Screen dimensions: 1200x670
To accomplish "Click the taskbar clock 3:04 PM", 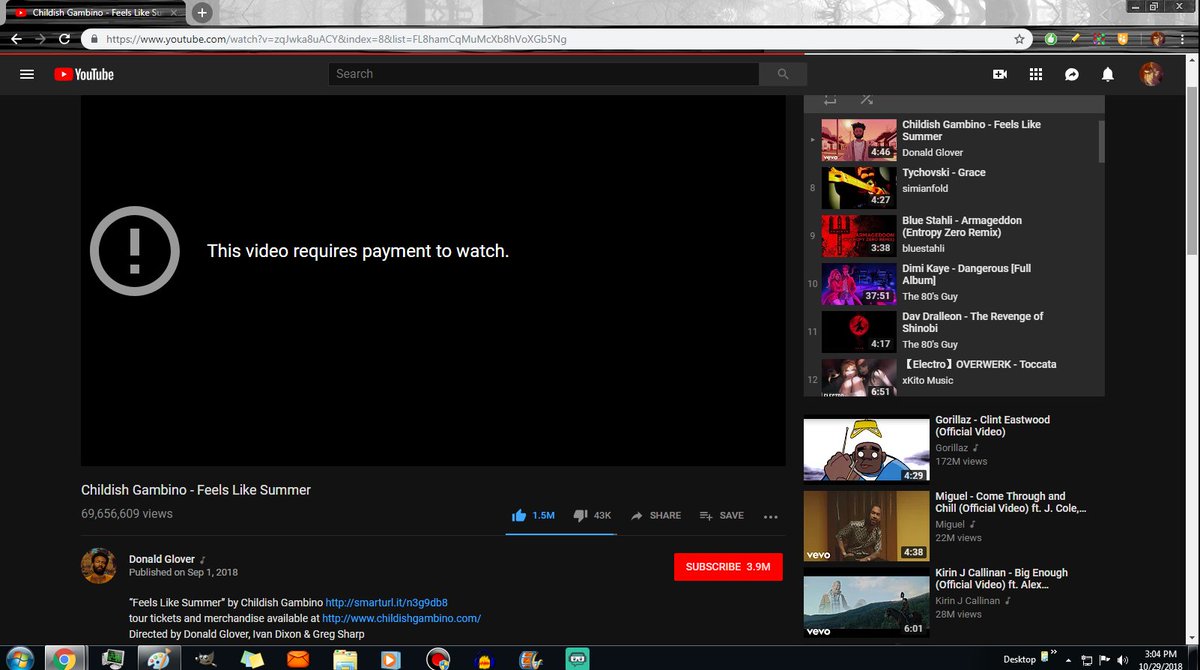I will [1159, 652].
